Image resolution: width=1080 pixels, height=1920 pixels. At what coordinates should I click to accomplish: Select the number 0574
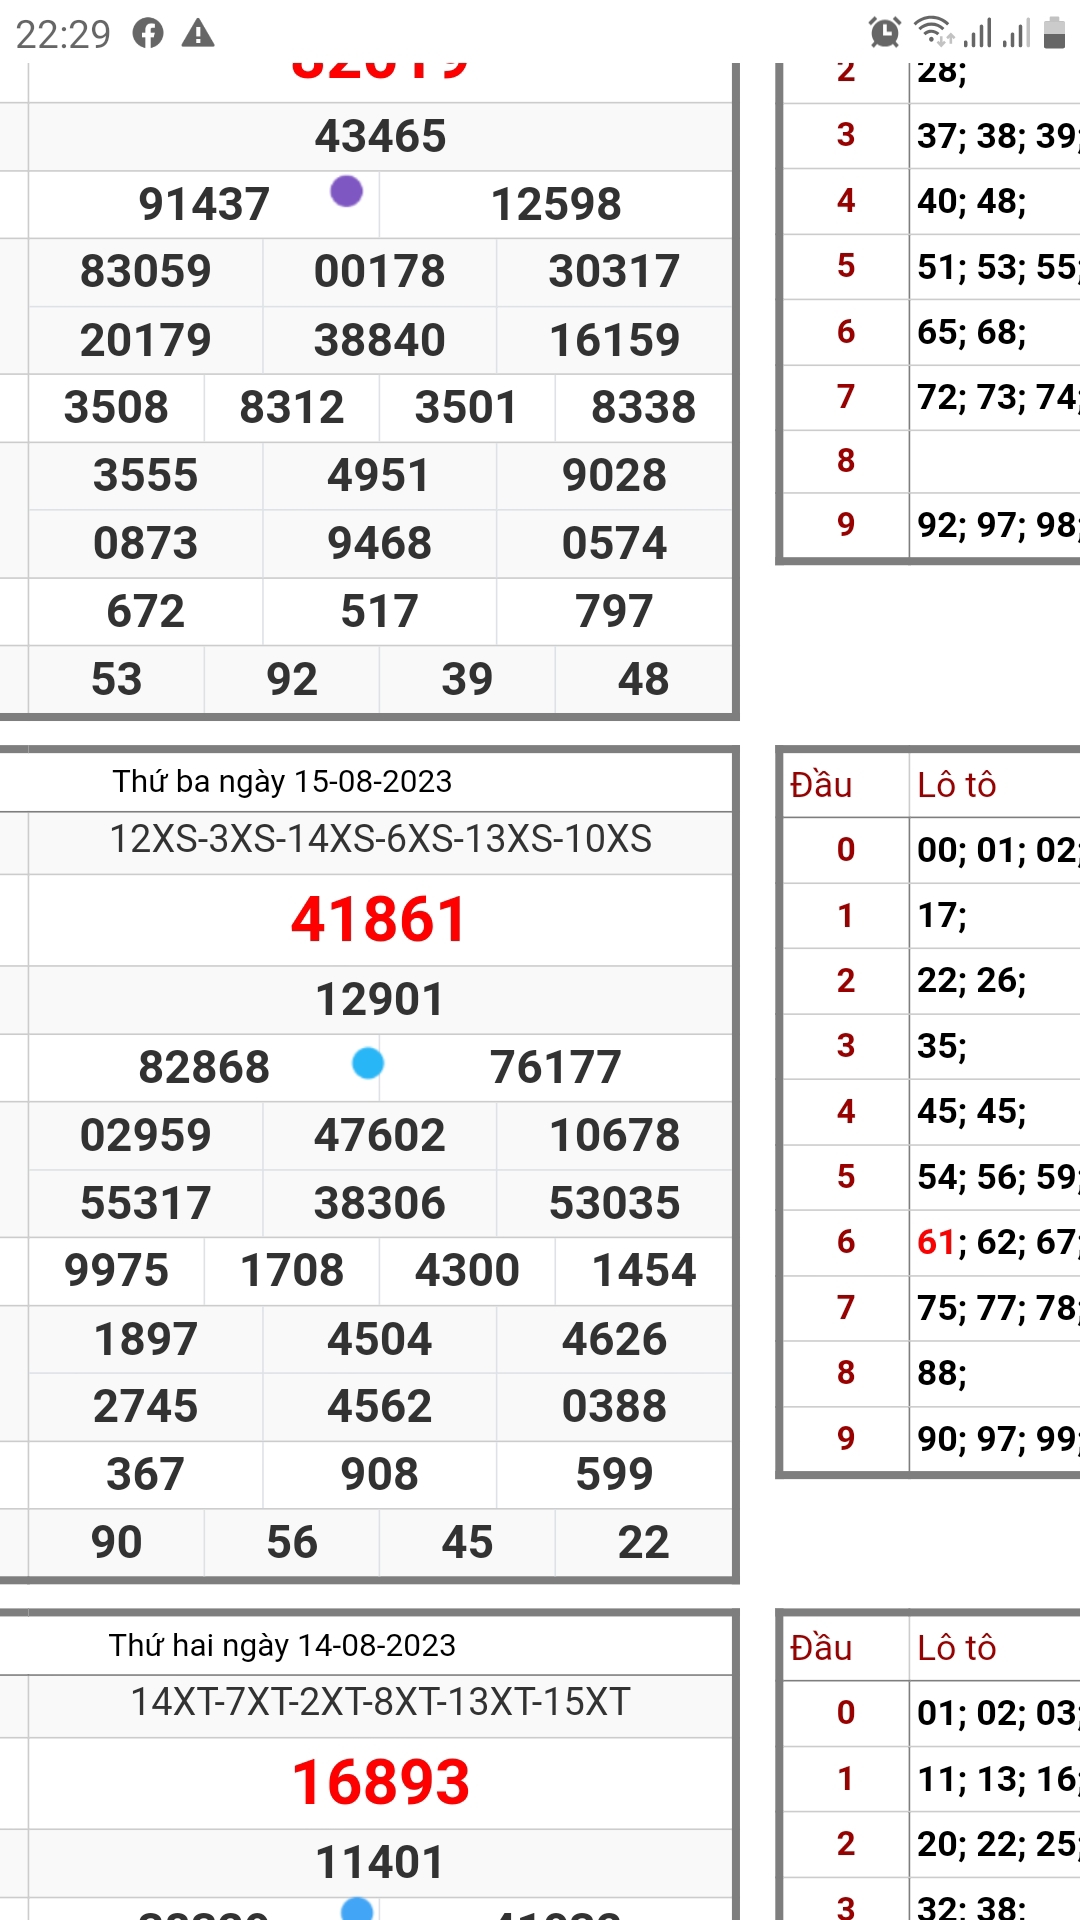click(x=614, y=543)
